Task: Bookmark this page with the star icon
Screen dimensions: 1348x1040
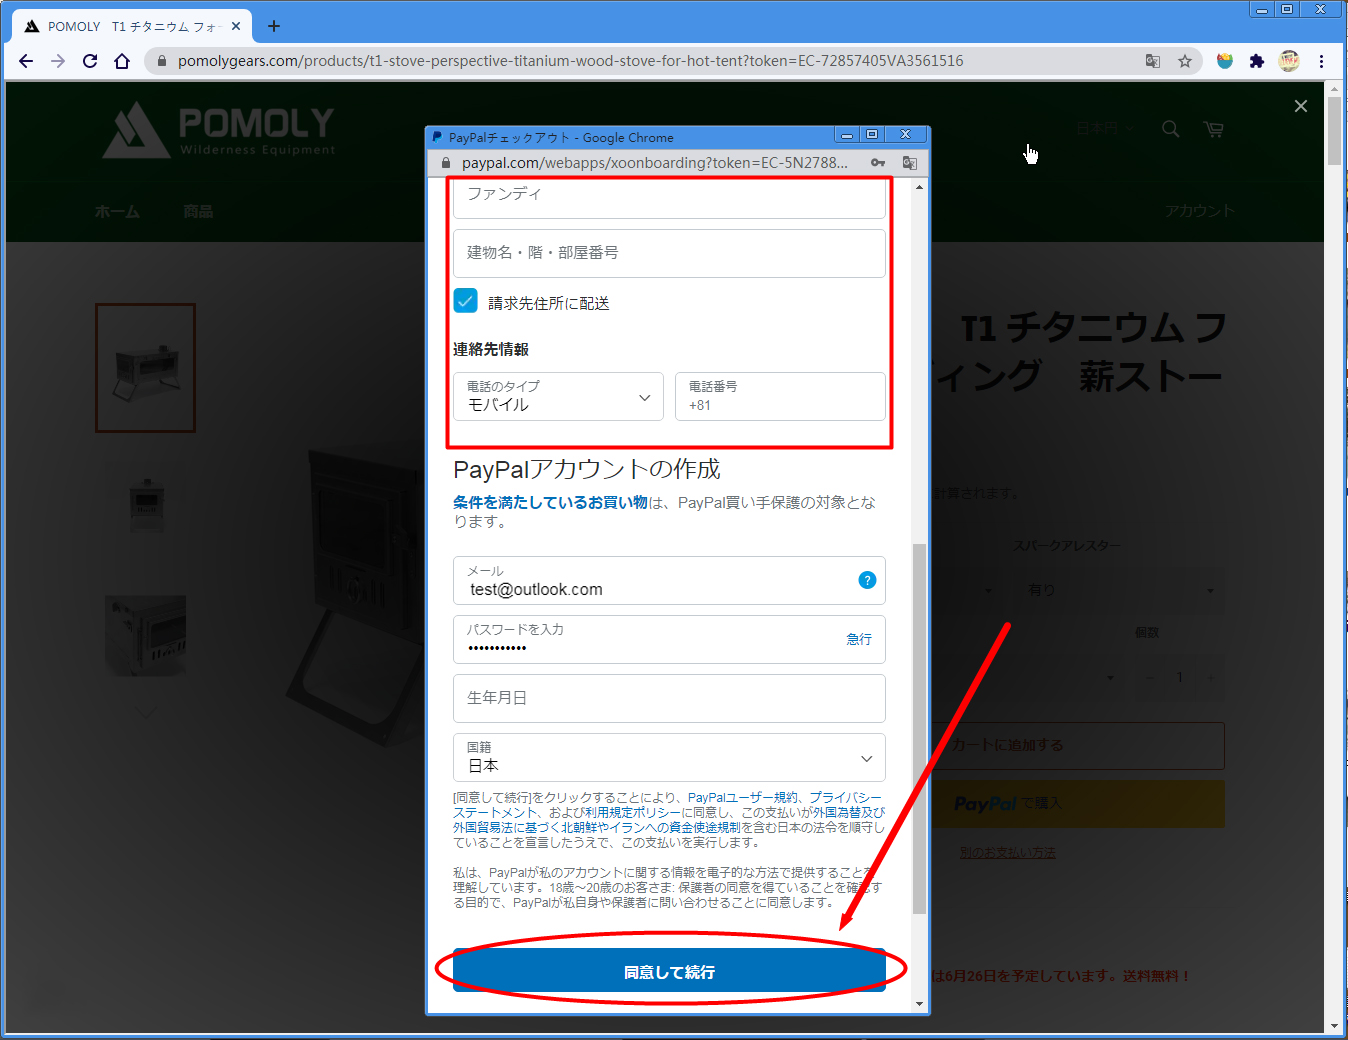Action: (1185, 61)
